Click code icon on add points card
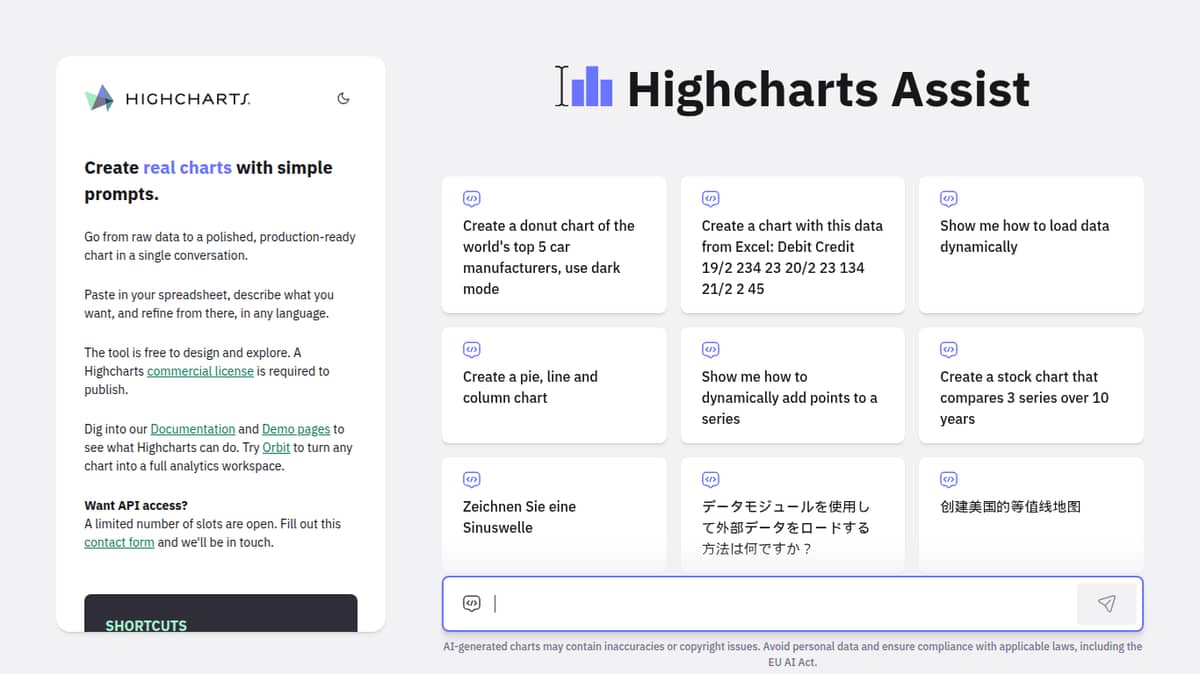This screenshot has height=674, width=1200. click(x=710, y=350)
